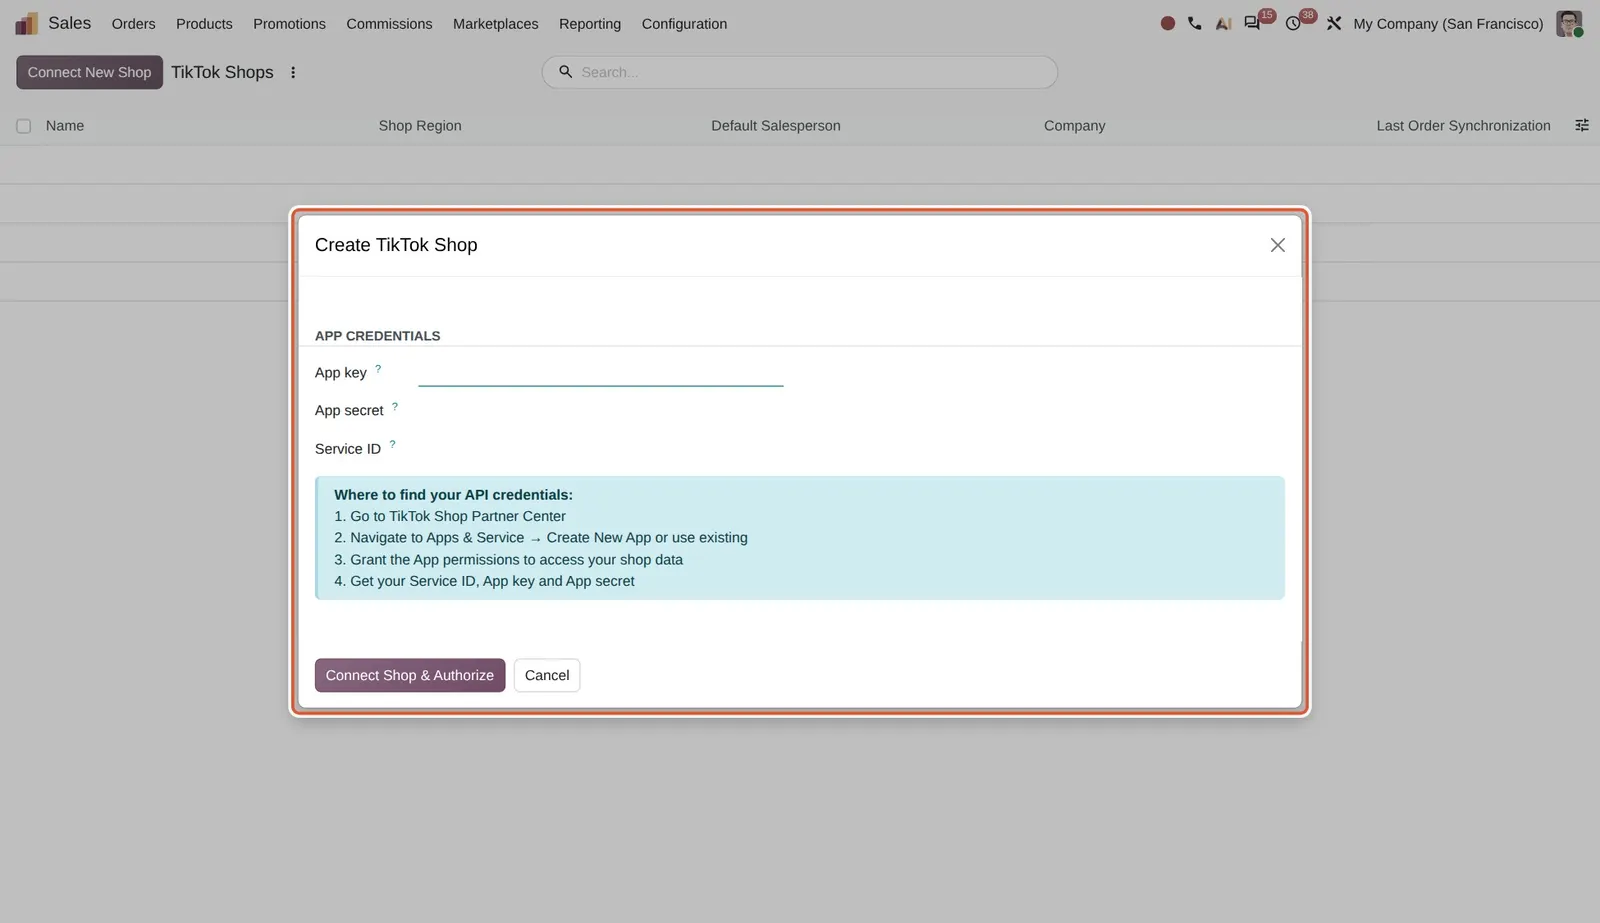Open the debug tools icon
Screen dimensions: 1600x923
pyautogui.click(x=1334, y=23)
